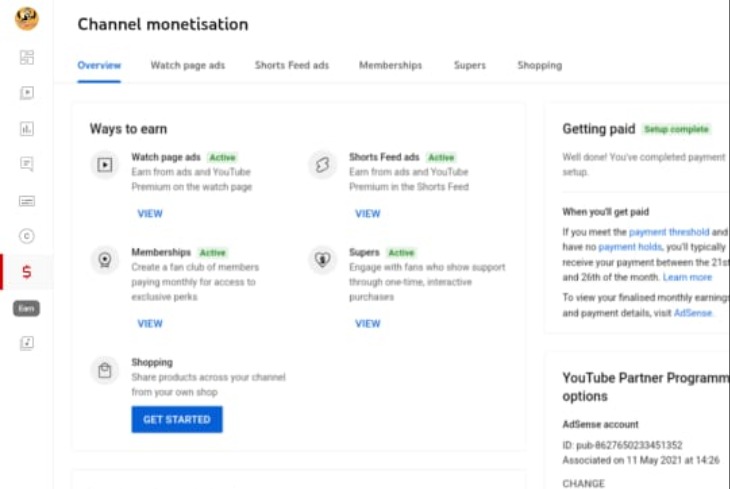Click the Active badge beside Memberships

coord(212,253)
